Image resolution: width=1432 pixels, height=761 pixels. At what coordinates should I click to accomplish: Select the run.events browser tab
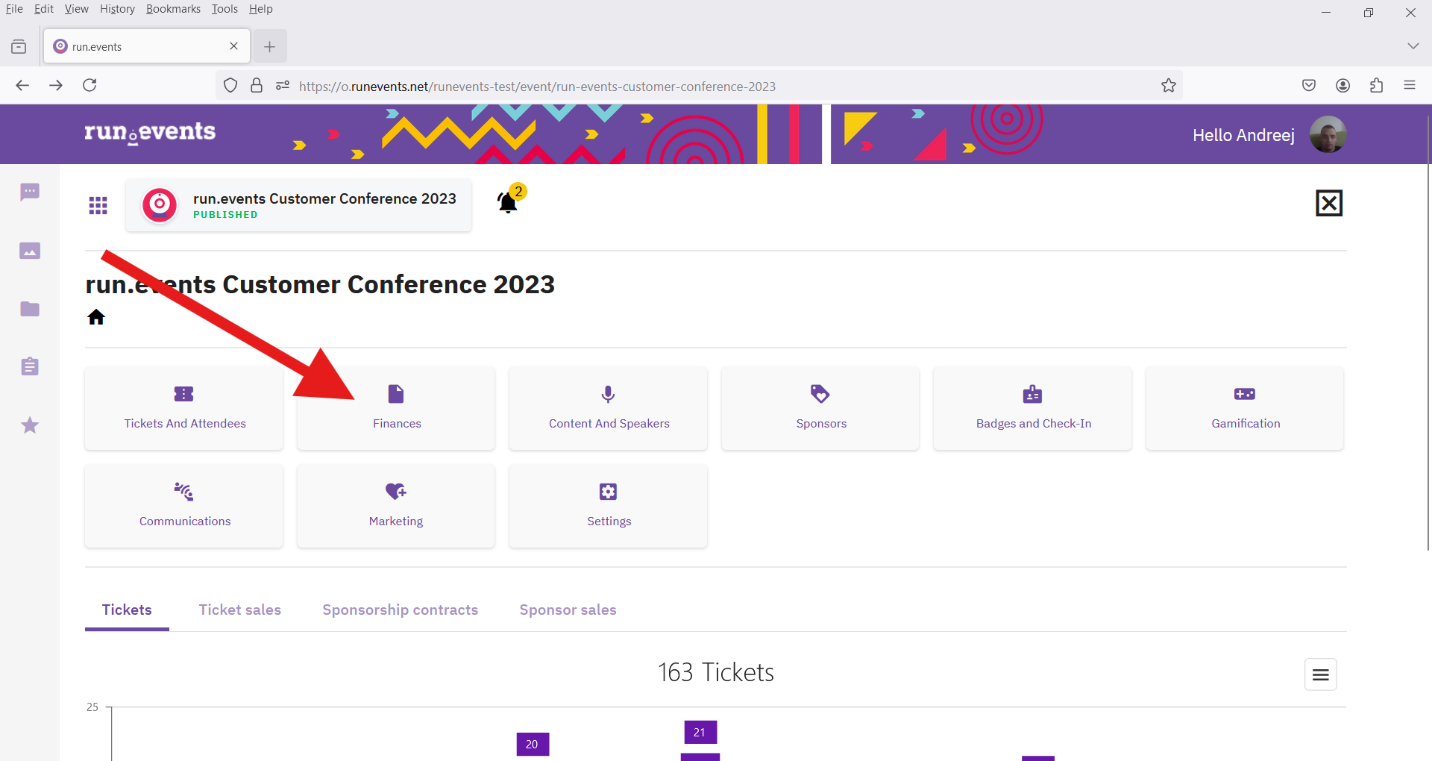tap(147, 46)
